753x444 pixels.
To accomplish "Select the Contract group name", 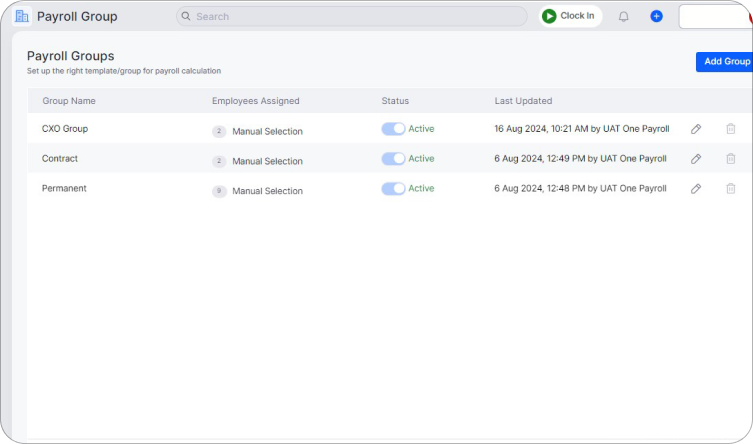I will (x=60, y=158).
